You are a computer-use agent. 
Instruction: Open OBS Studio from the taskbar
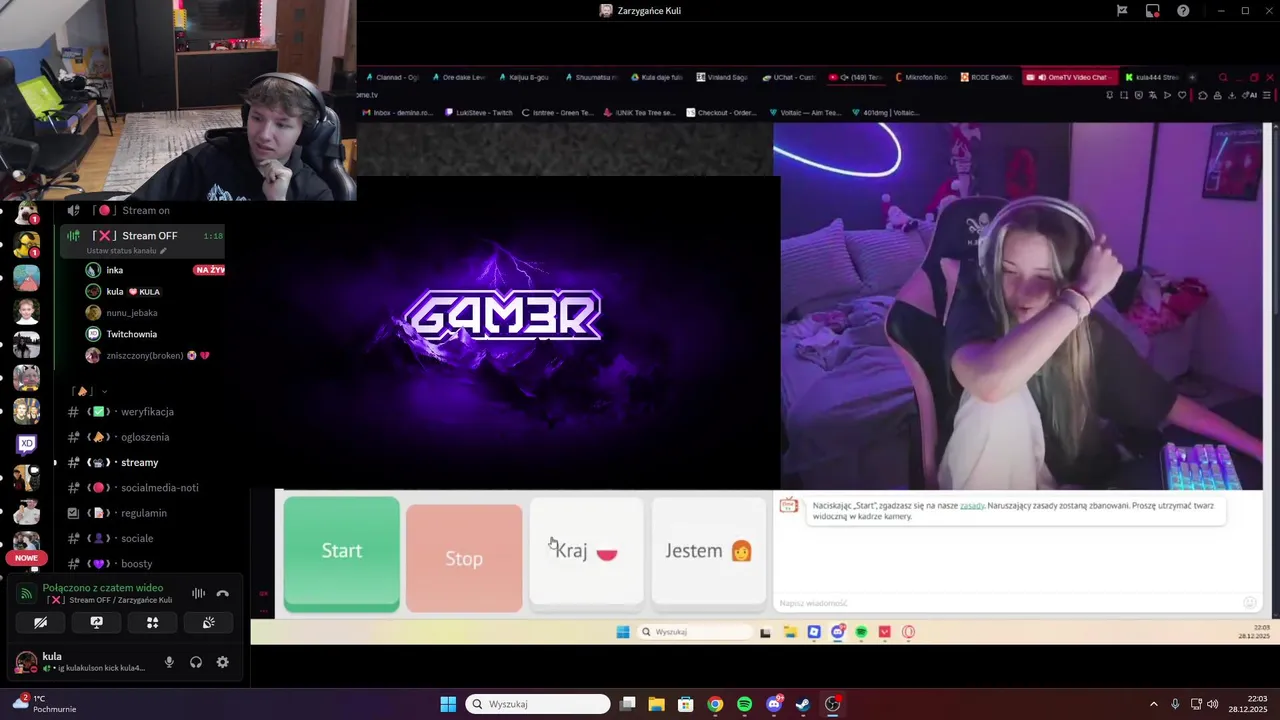tap(833, 704)
